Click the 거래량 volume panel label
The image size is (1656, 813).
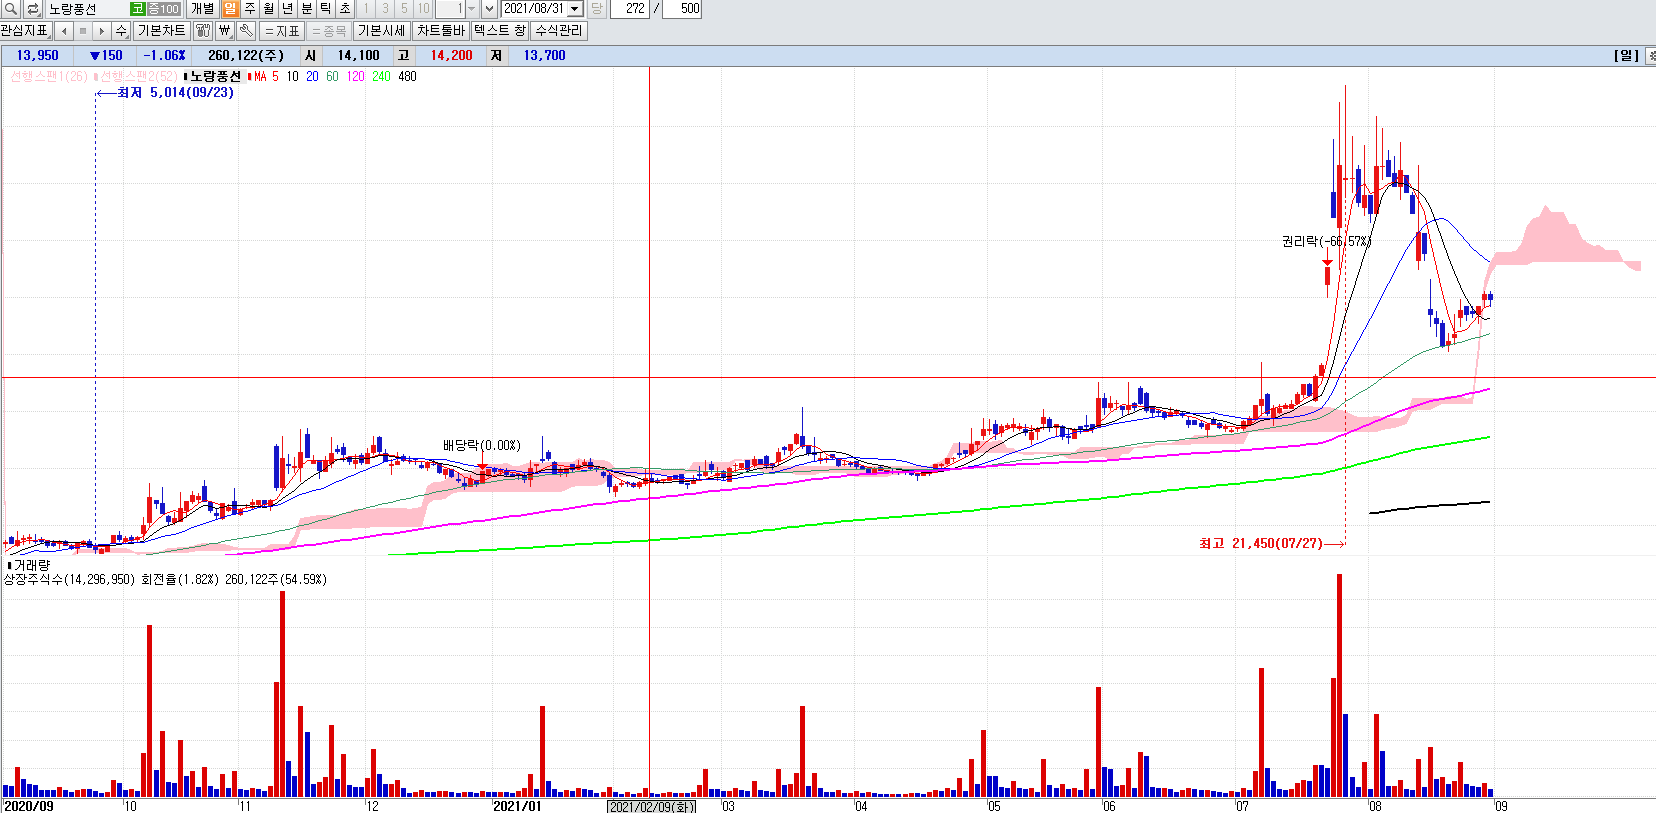31,565
